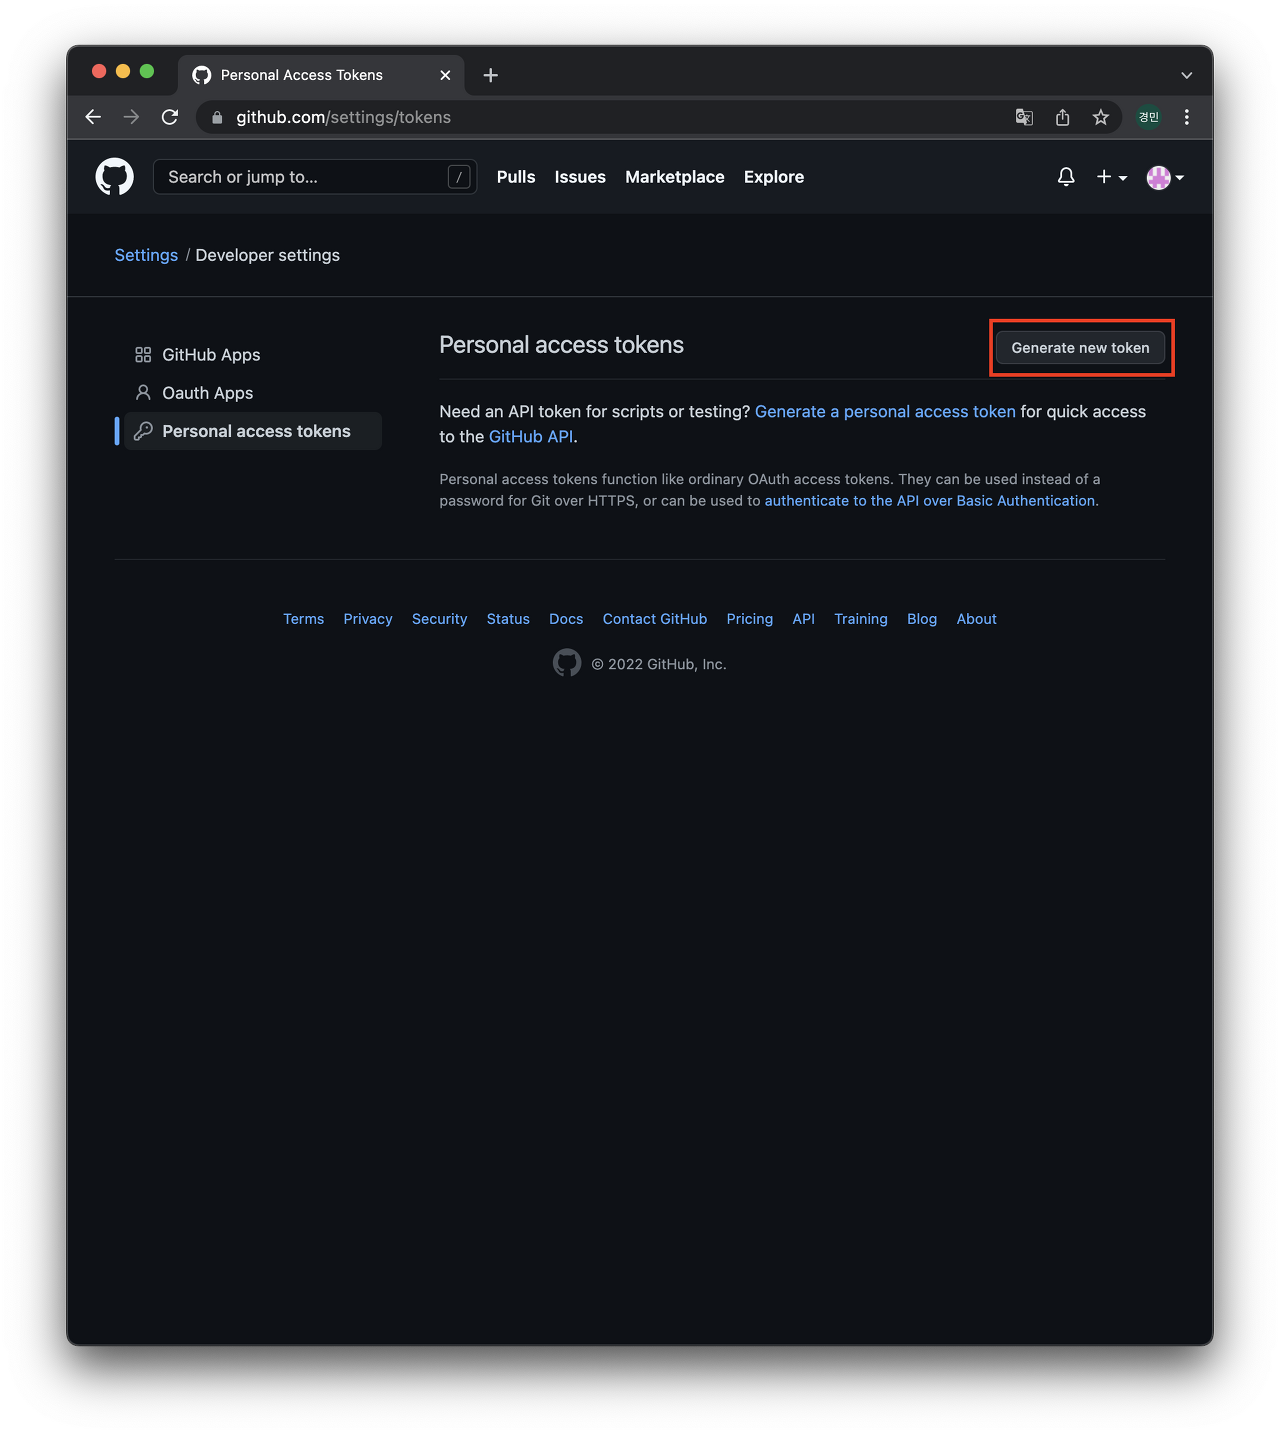Click the browser forward arrow
Screen dimensions: 1280x1434
coord(131,117)
